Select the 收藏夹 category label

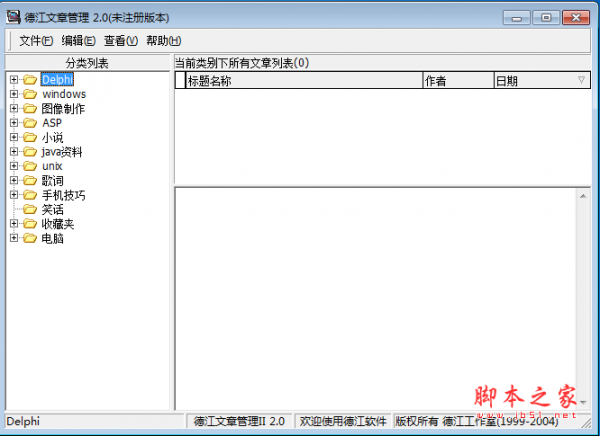58,224
